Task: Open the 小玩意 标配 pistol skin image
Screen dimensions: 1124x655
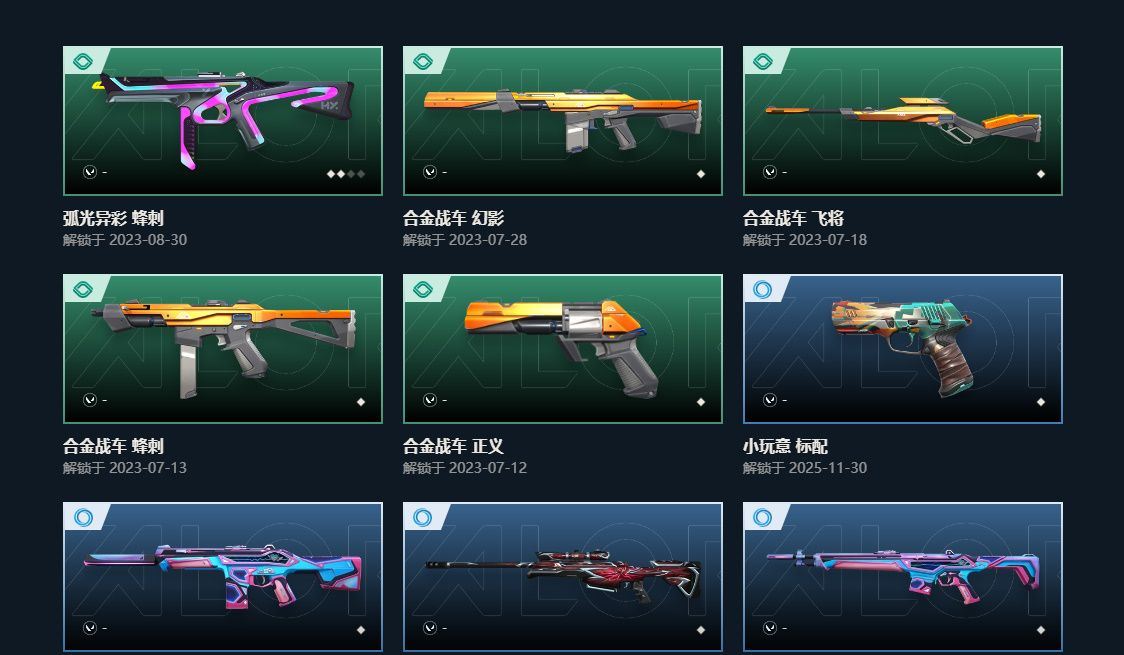Action: coord(902,347)
